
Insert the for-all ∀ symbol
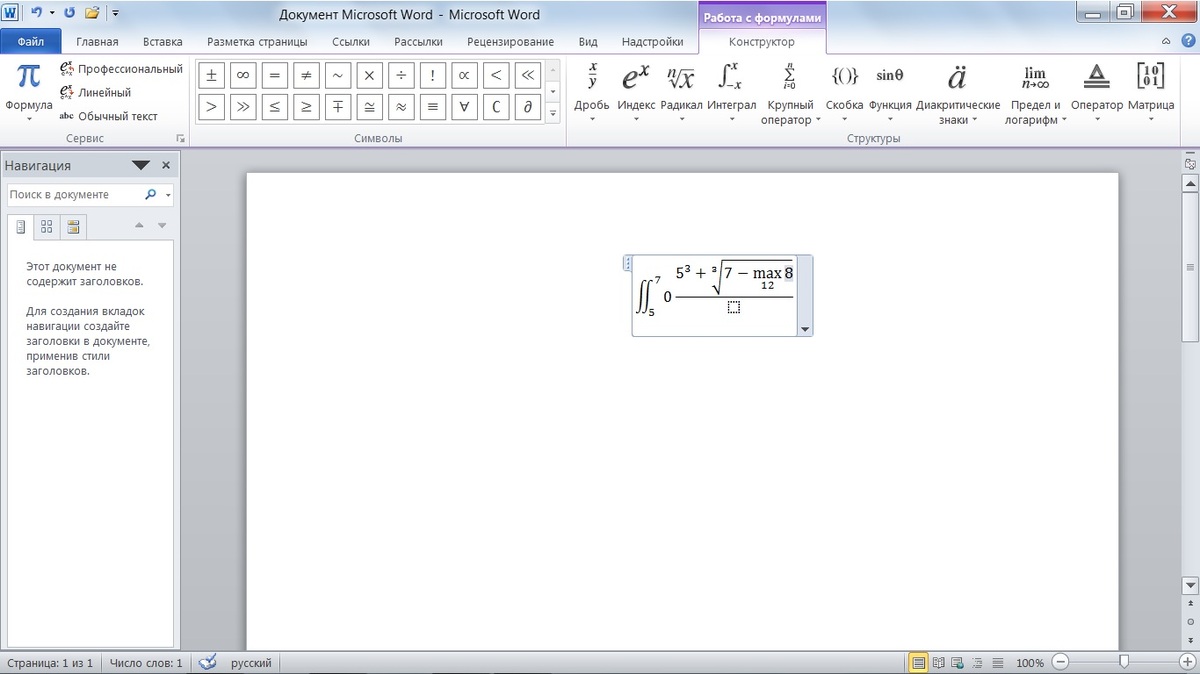[464, 106]
